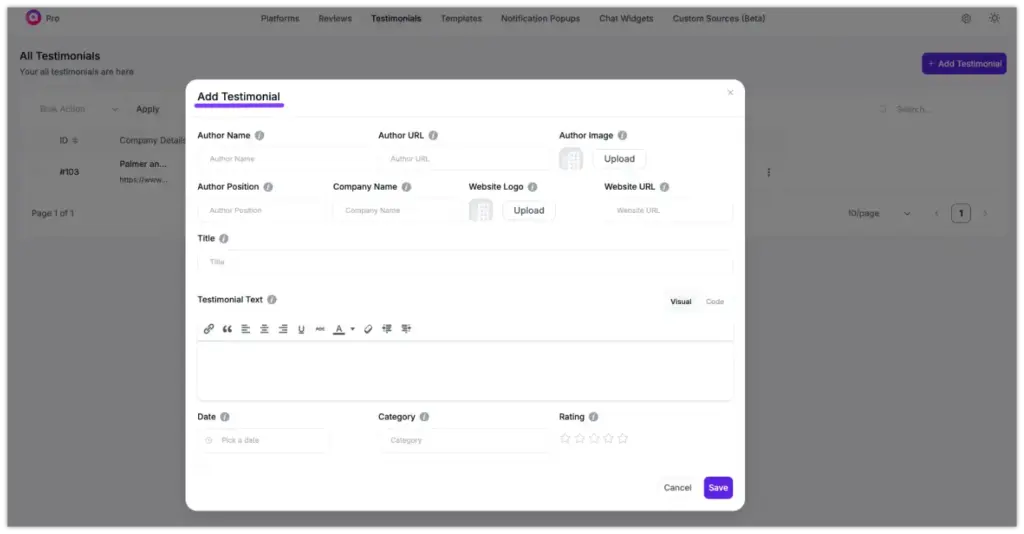The height and width of the screenshot is (534, 1024).
Task: Set the rating to two stars
Action: (580, 438)
